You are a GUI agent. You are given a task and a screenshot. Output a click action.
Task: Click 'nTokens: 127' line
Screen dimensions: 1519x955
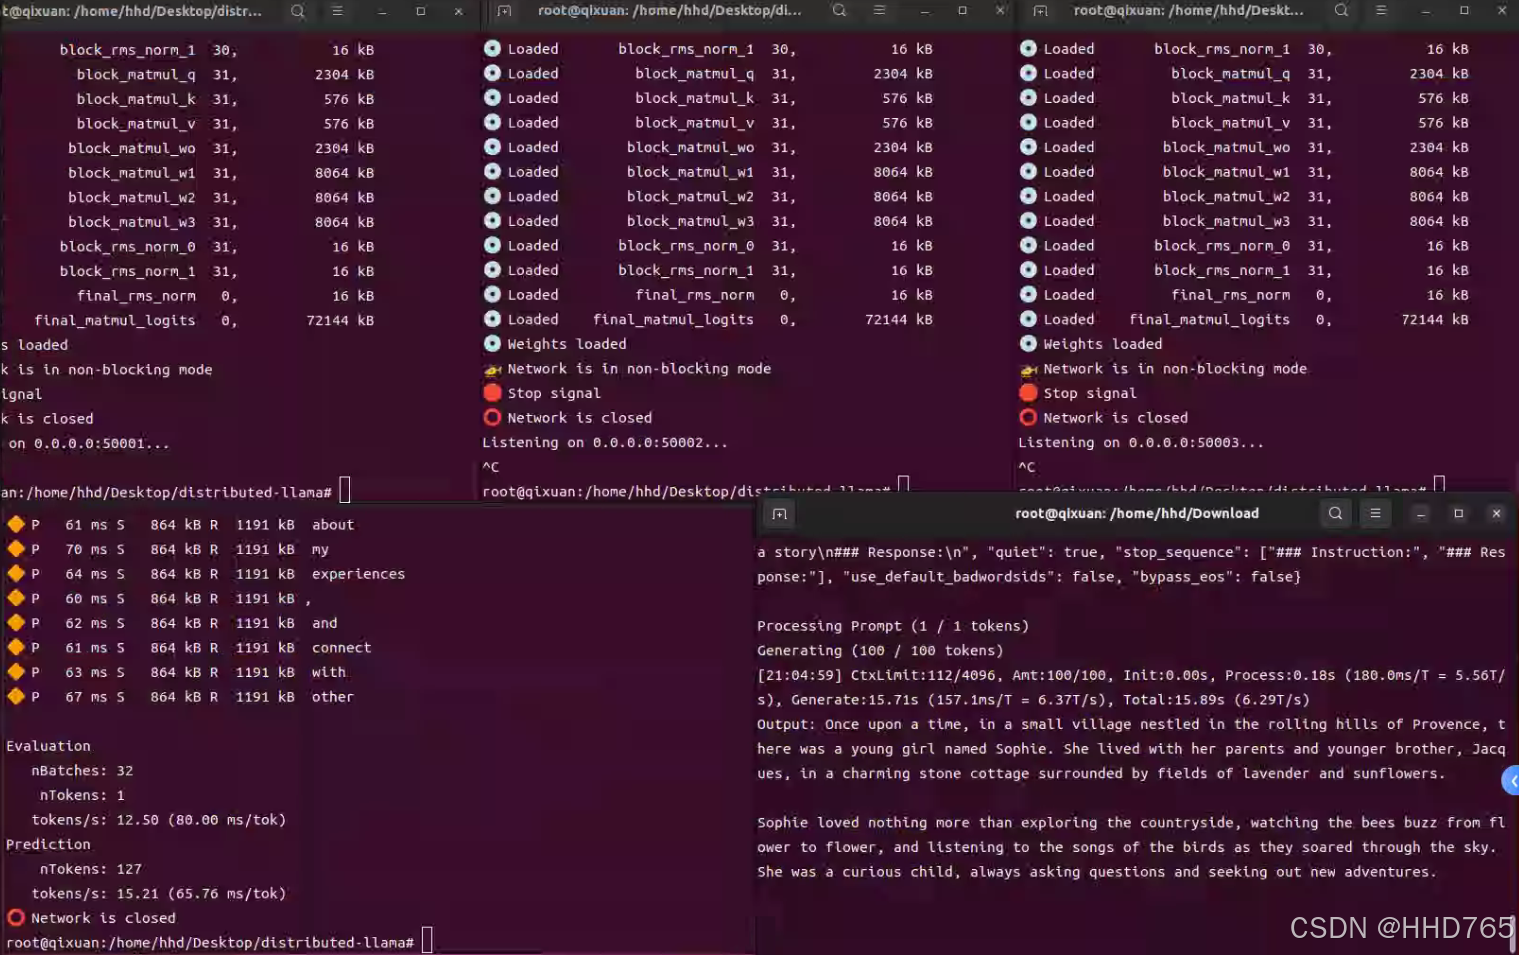91,869
